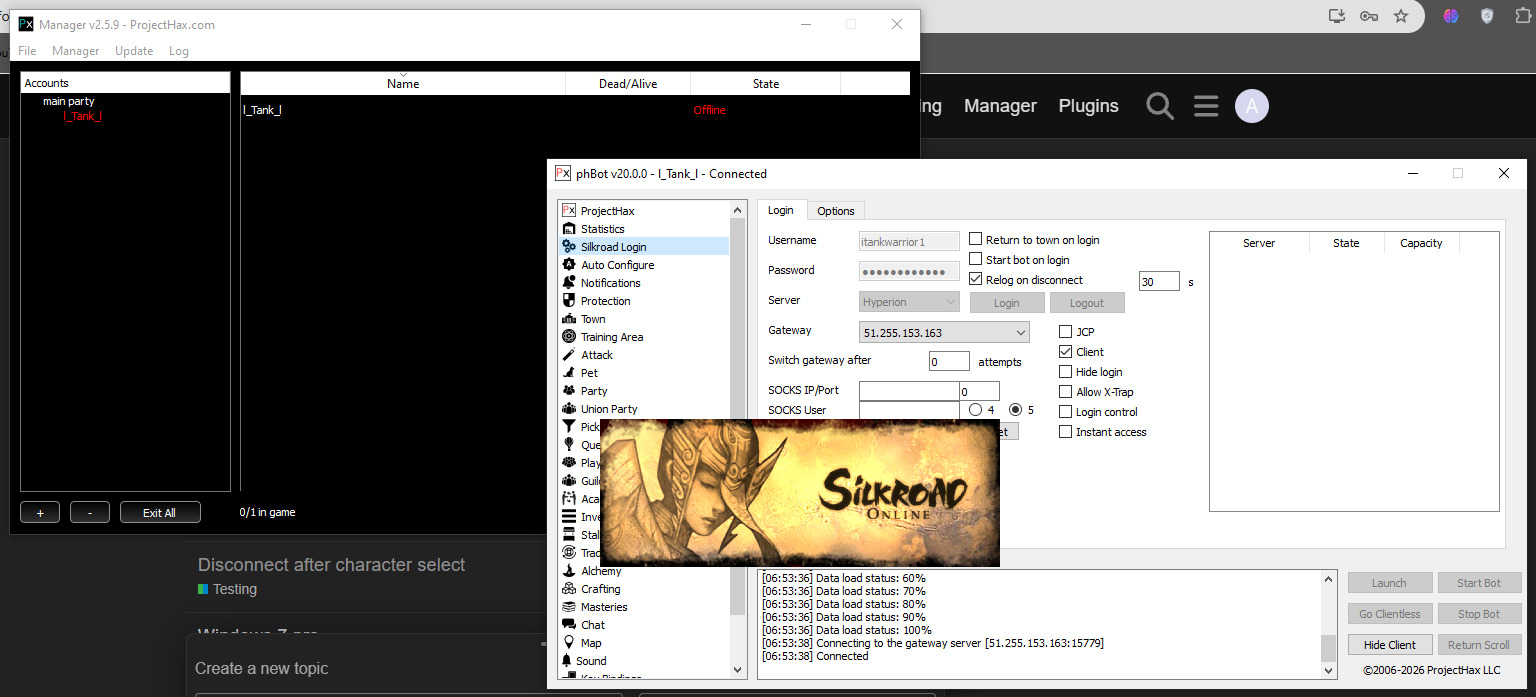Click the Map pin icon
Image resolution: width=1536 pixels, height=697 pixels.
pos(569,643)
